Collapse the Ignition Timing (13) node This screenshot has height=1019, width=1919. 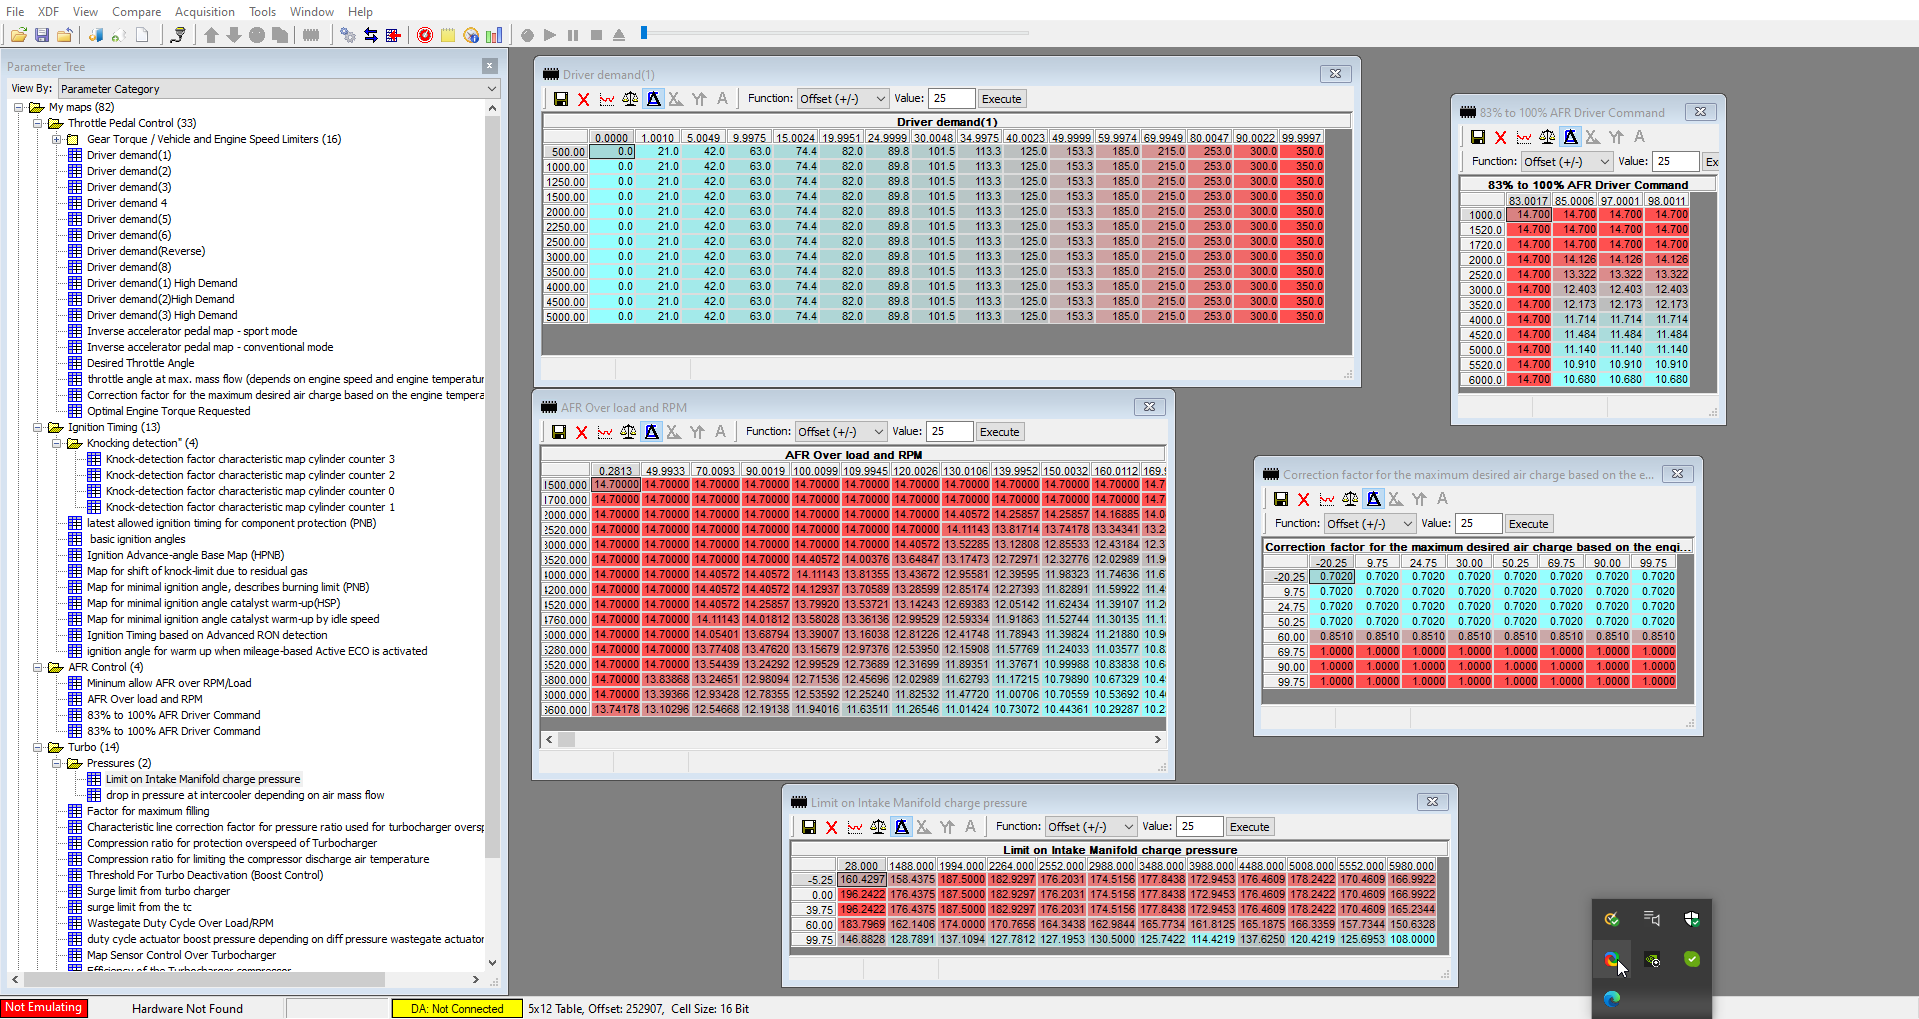[x=38, y=427]
